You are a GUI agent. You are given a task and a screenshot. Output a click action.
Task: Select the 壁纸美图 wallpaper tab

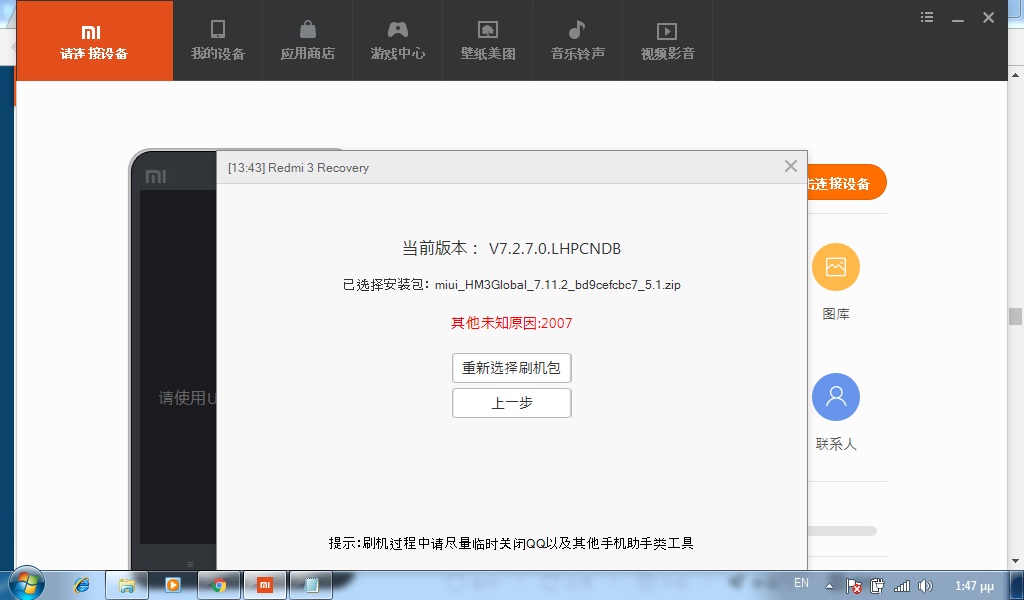[488, 41]
